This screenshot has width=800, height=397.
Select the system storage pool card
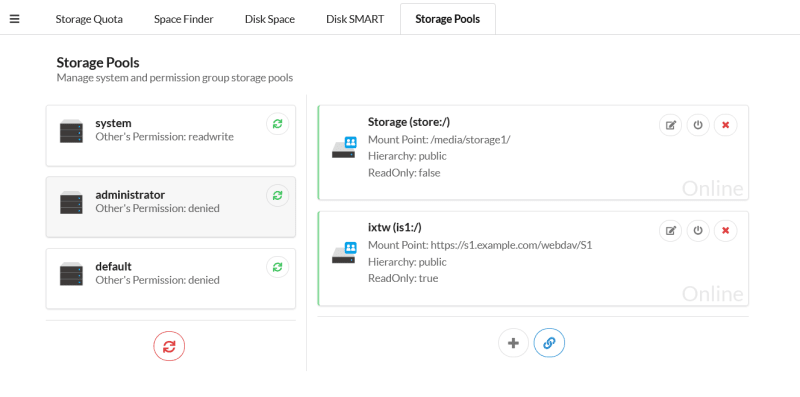pyautogui.click(x=171, y=136)
